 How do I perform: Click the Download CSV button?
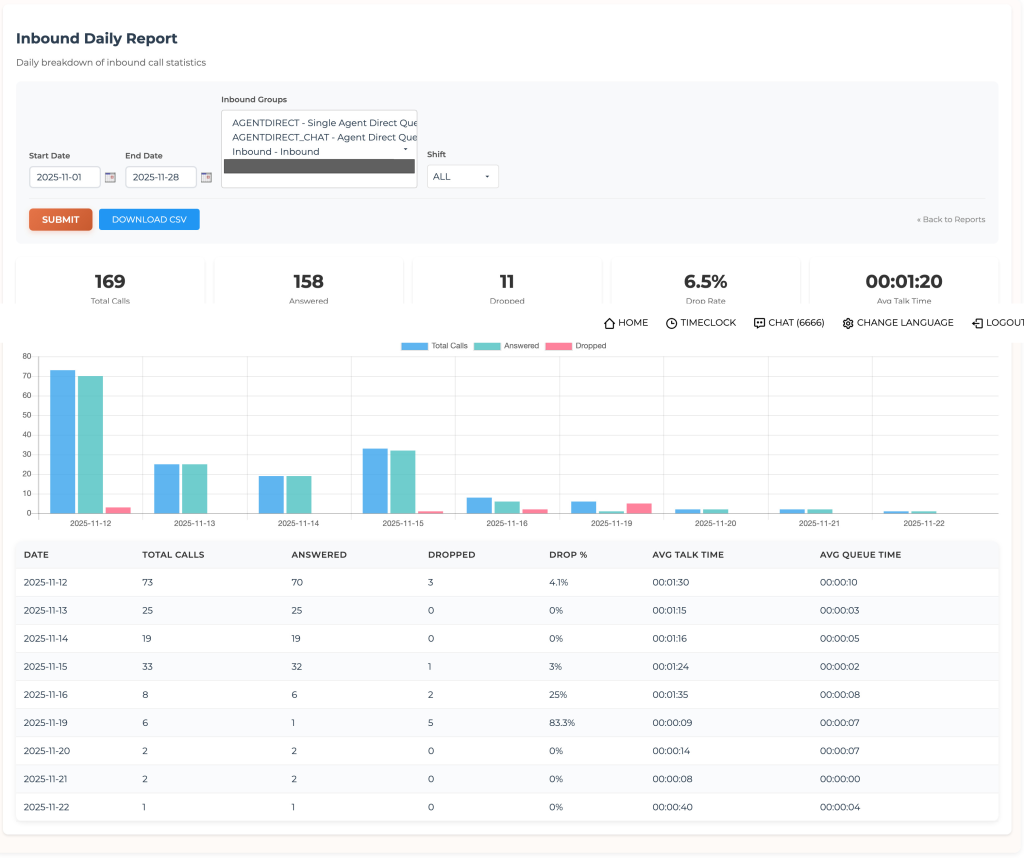(x=149, y=219)
